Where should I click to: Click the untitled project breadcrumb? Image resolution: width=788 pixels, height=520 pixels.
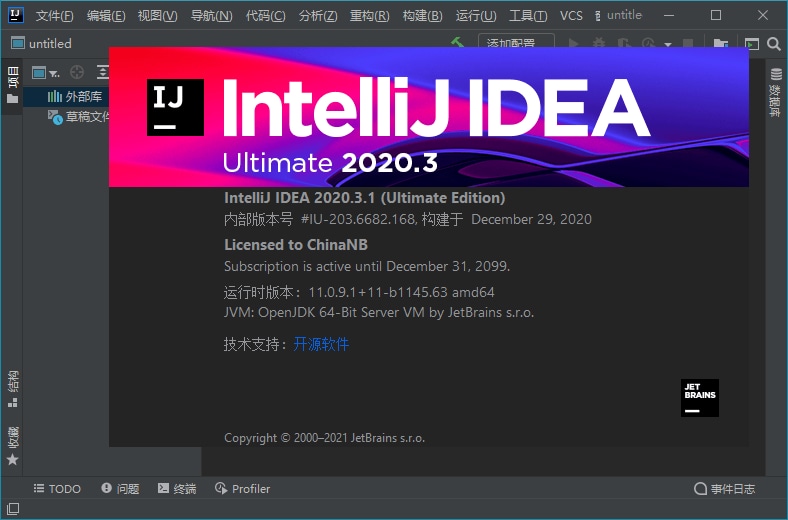pyautogui.click(x=42, y=44)
